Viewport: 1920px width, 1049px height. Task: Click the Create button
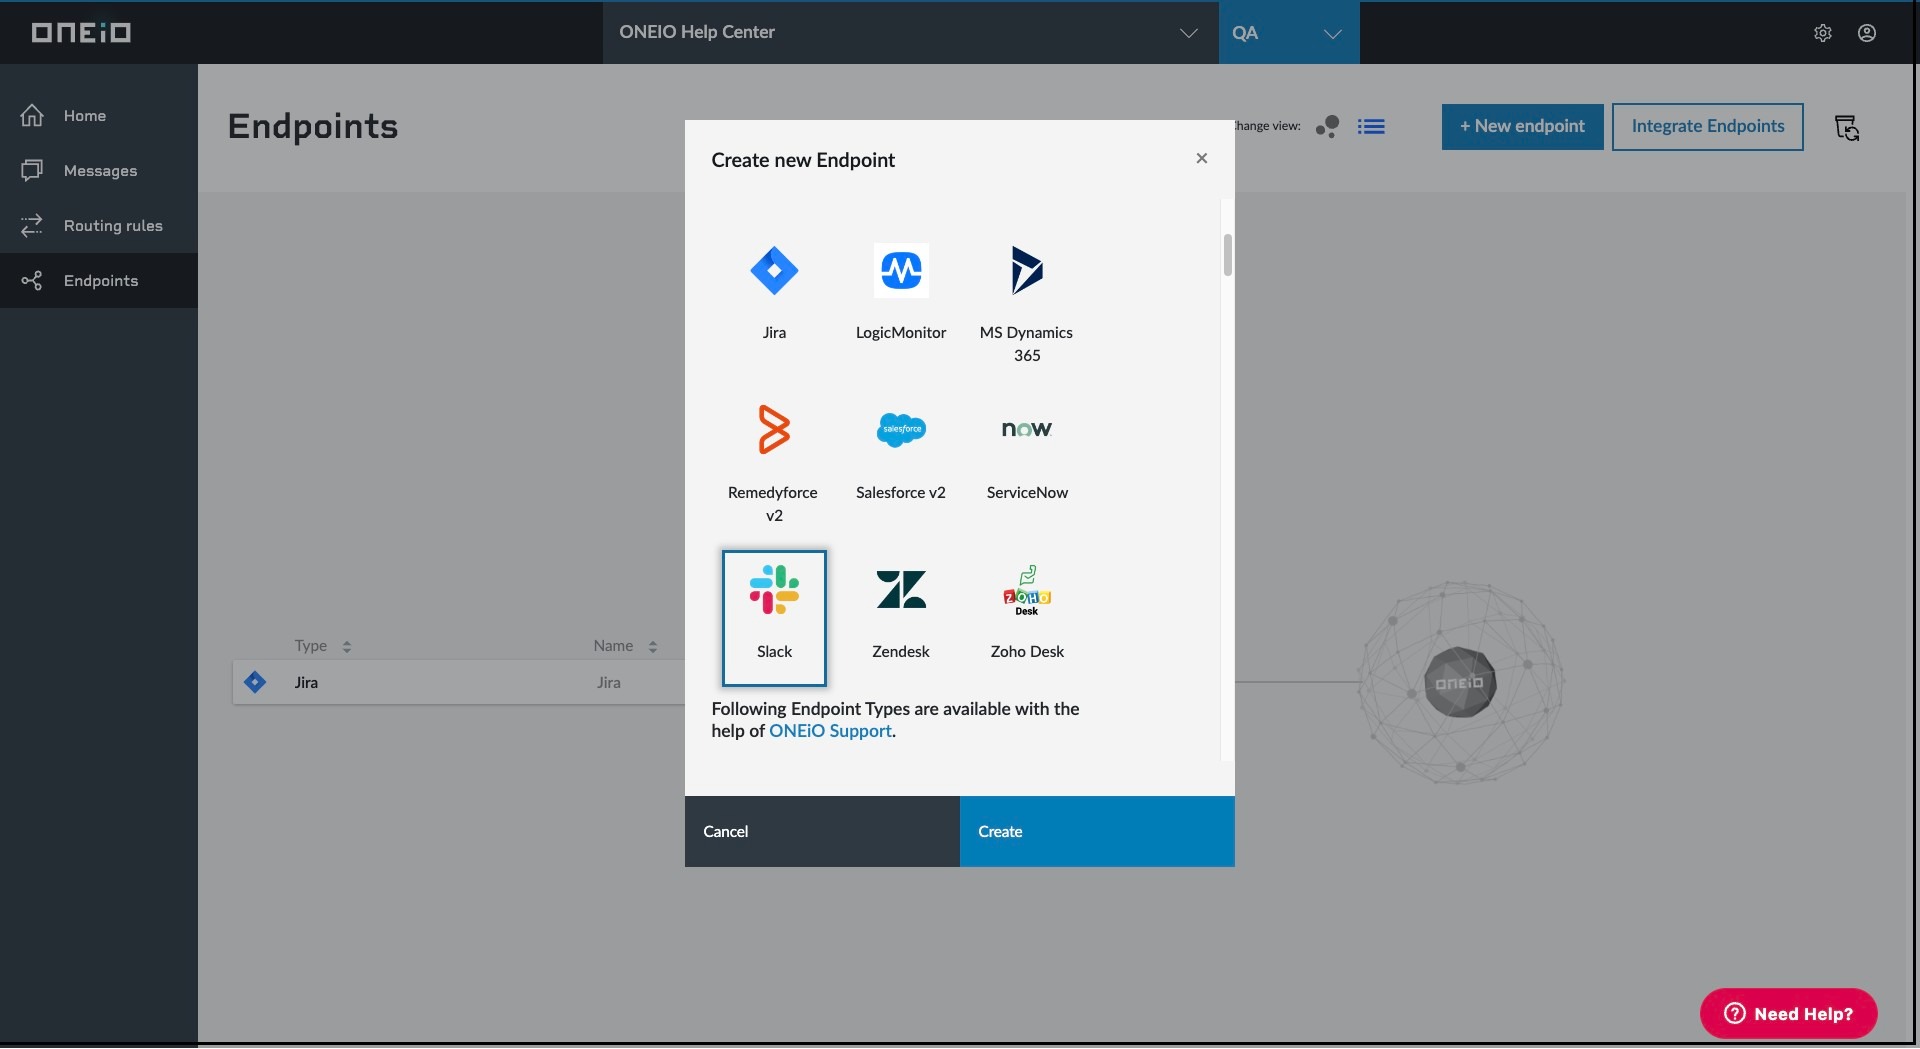point(1097,831)
